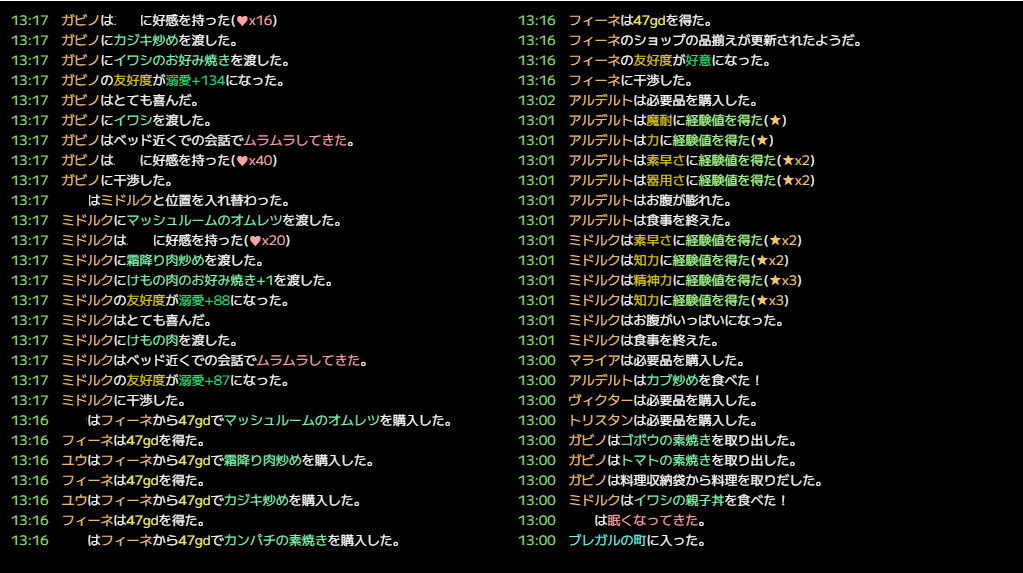Click the heart icon beside x40

[x=241, y=160]
